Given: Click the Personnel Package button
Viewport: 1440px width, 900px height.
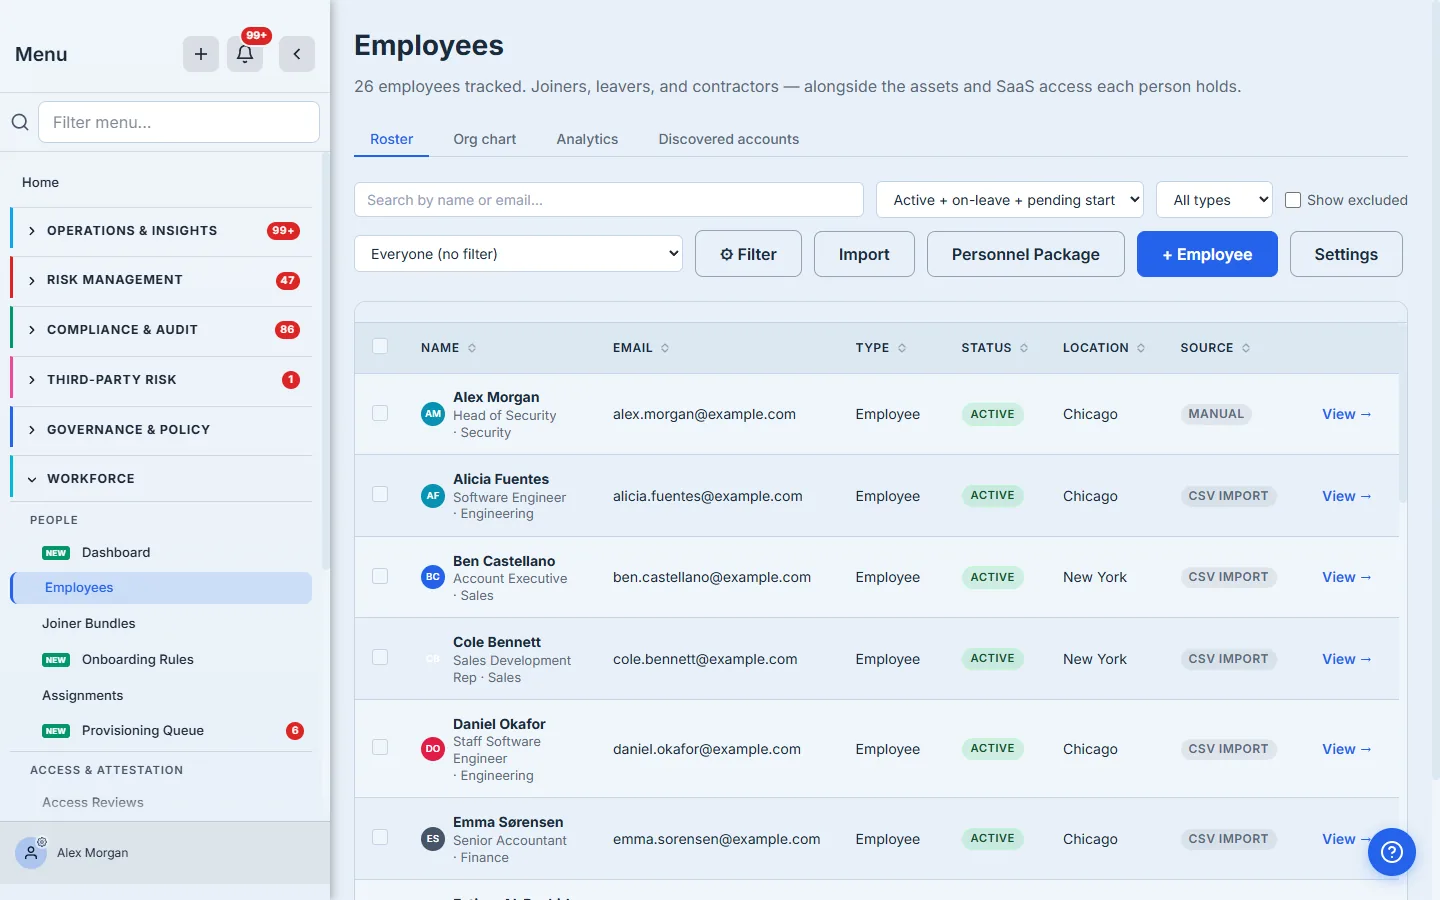Looking at the screenshot, I should click(1026, 254).
